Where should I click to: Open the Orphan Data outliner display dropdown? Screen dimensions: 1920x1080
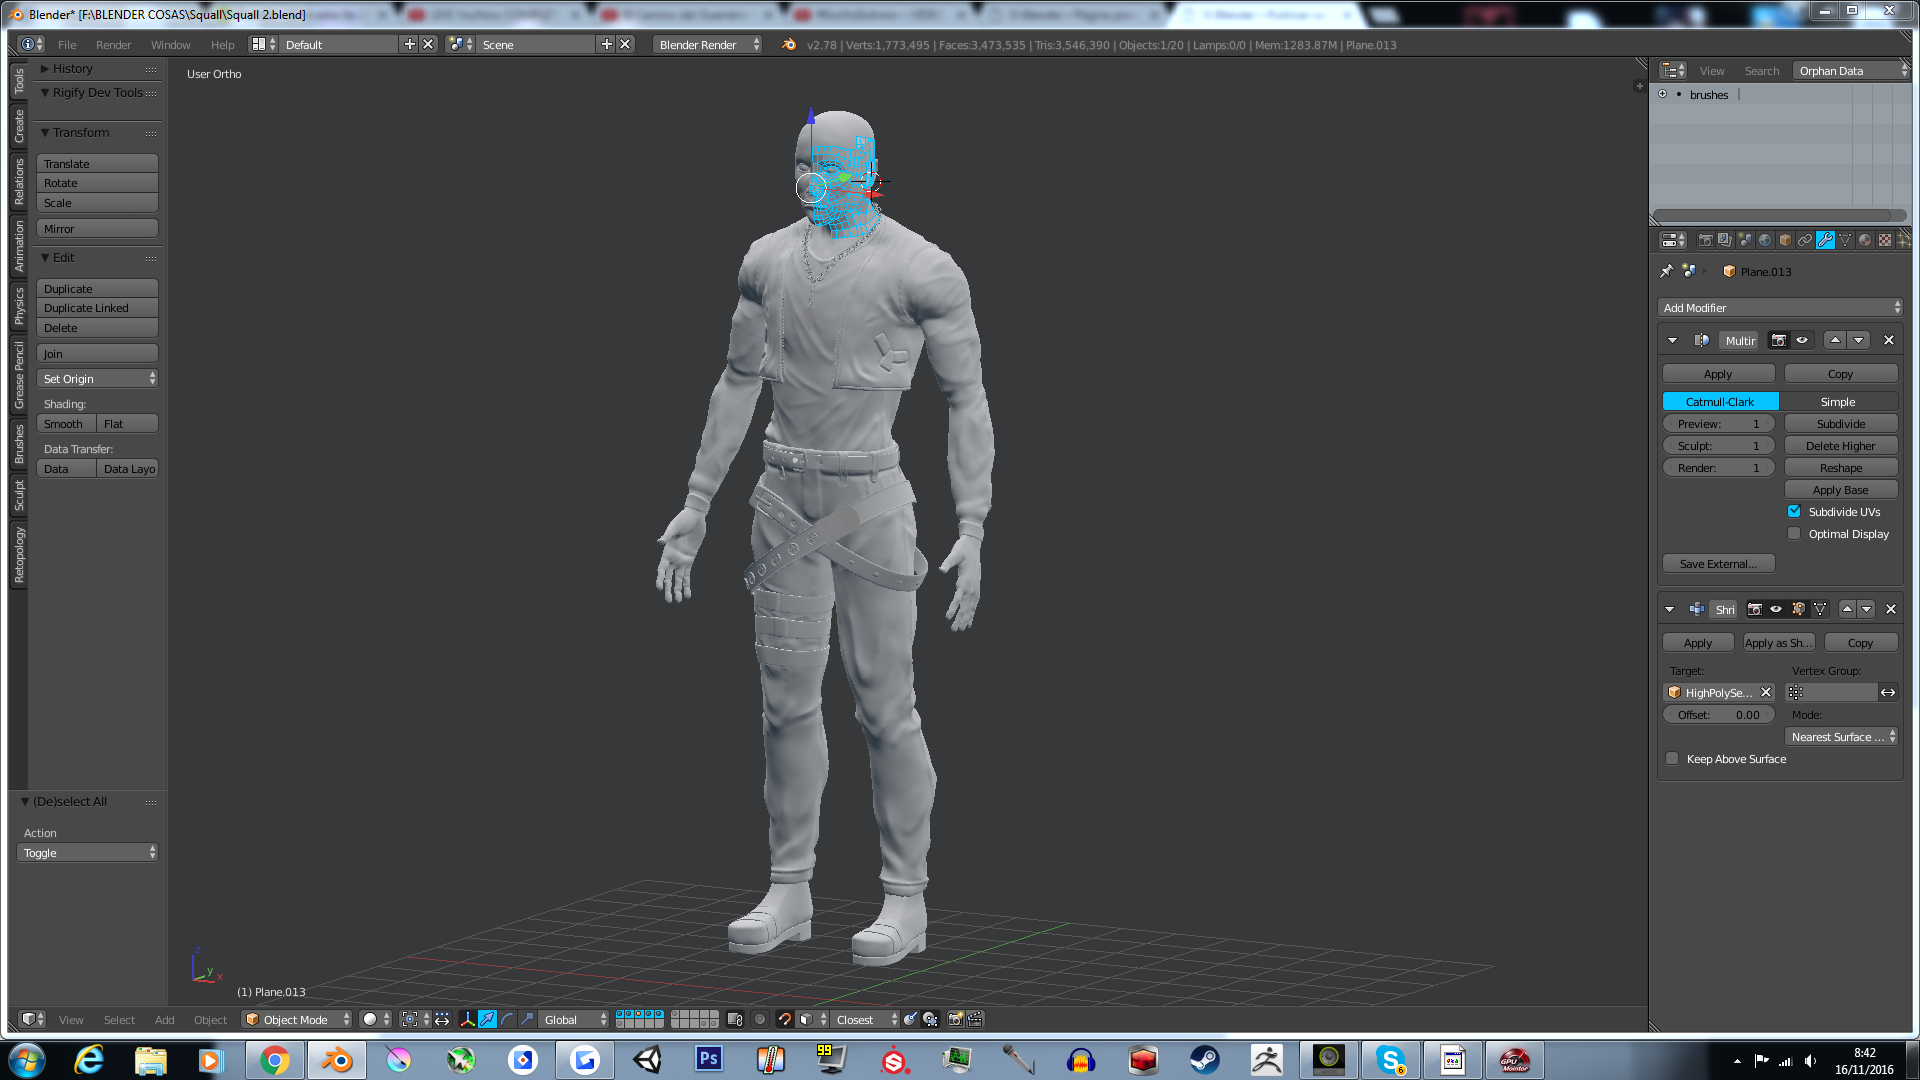pos(1852,70)
